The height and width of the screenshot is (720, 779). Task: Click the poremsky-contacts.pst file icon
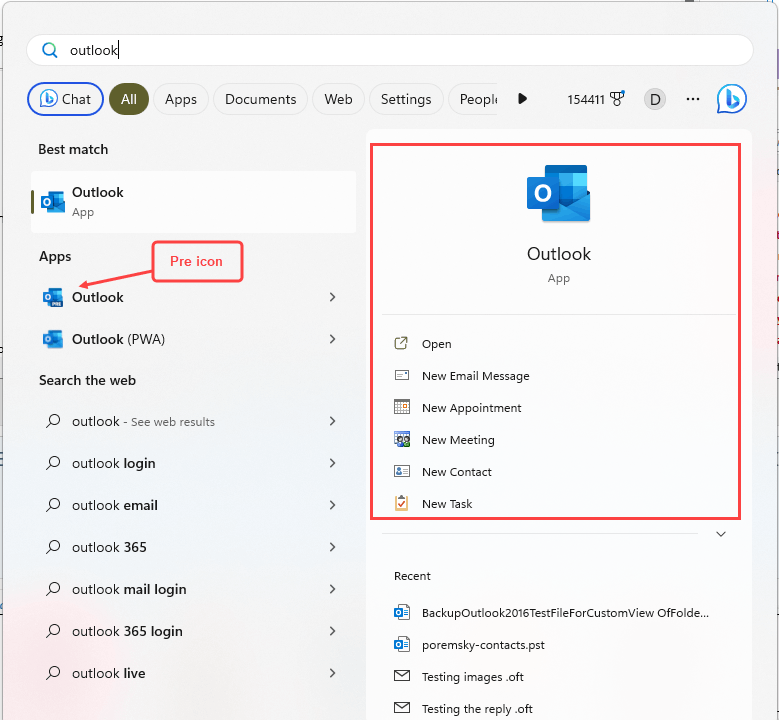pyautogui.click(x=401, y=644)
